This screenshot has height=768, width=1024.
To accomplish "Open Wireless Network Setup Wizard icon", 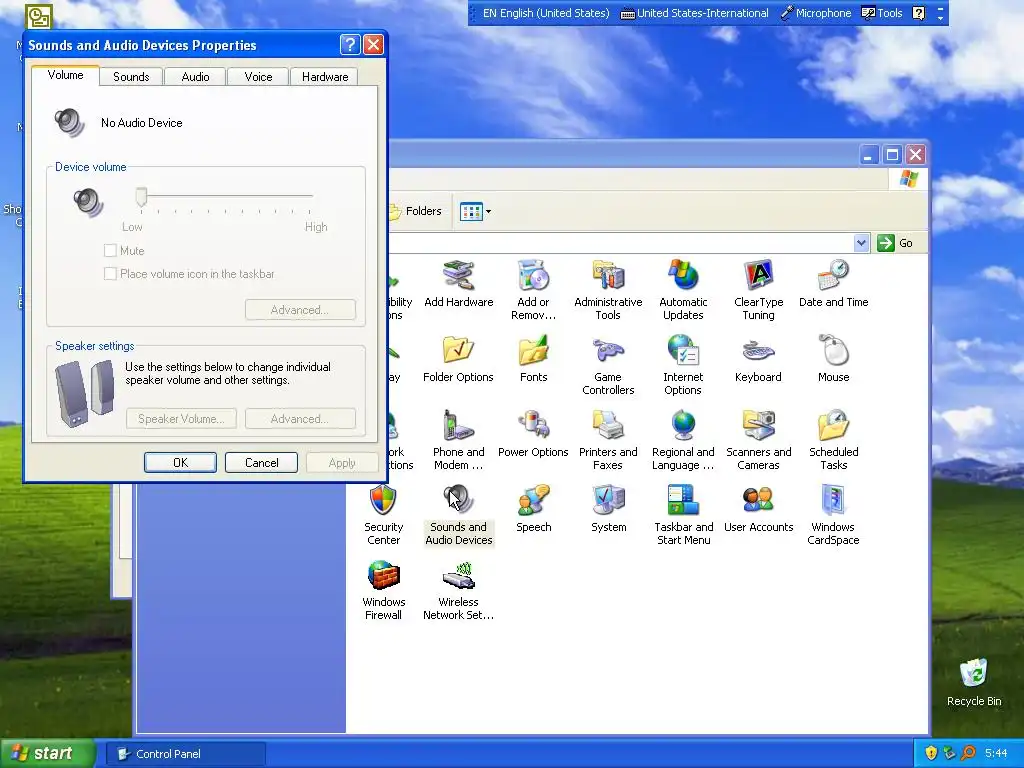I will pyautogui.click(x=458, y=590).
